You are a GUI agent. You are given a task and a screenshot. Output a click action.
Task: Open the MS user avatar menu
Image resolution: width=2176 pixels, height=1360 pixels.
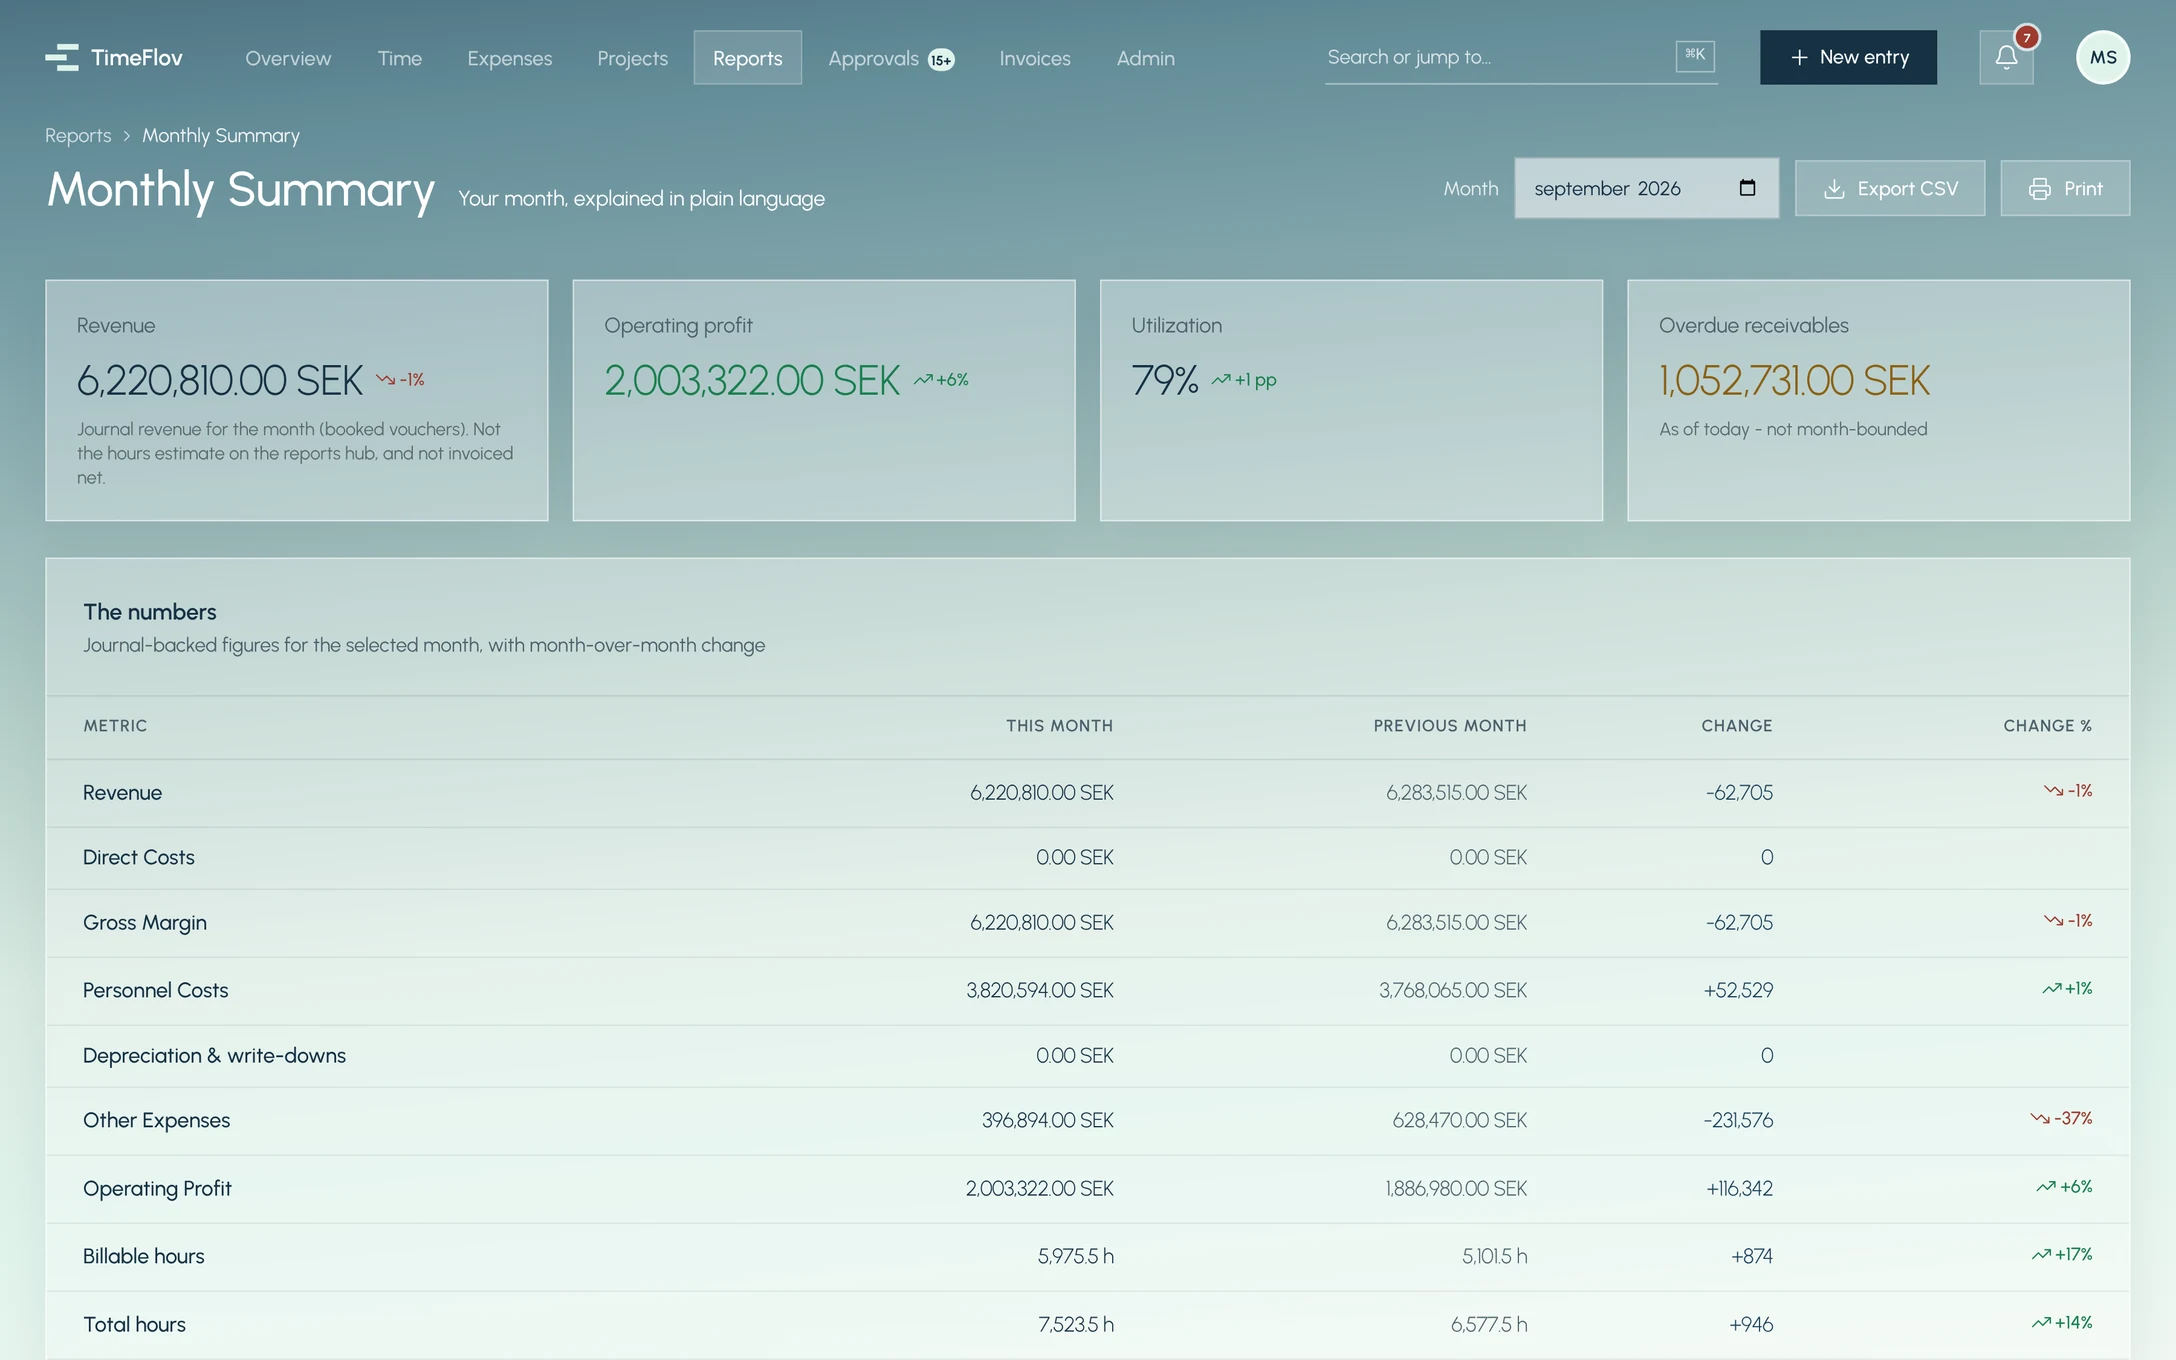(x=2103, y=57)
